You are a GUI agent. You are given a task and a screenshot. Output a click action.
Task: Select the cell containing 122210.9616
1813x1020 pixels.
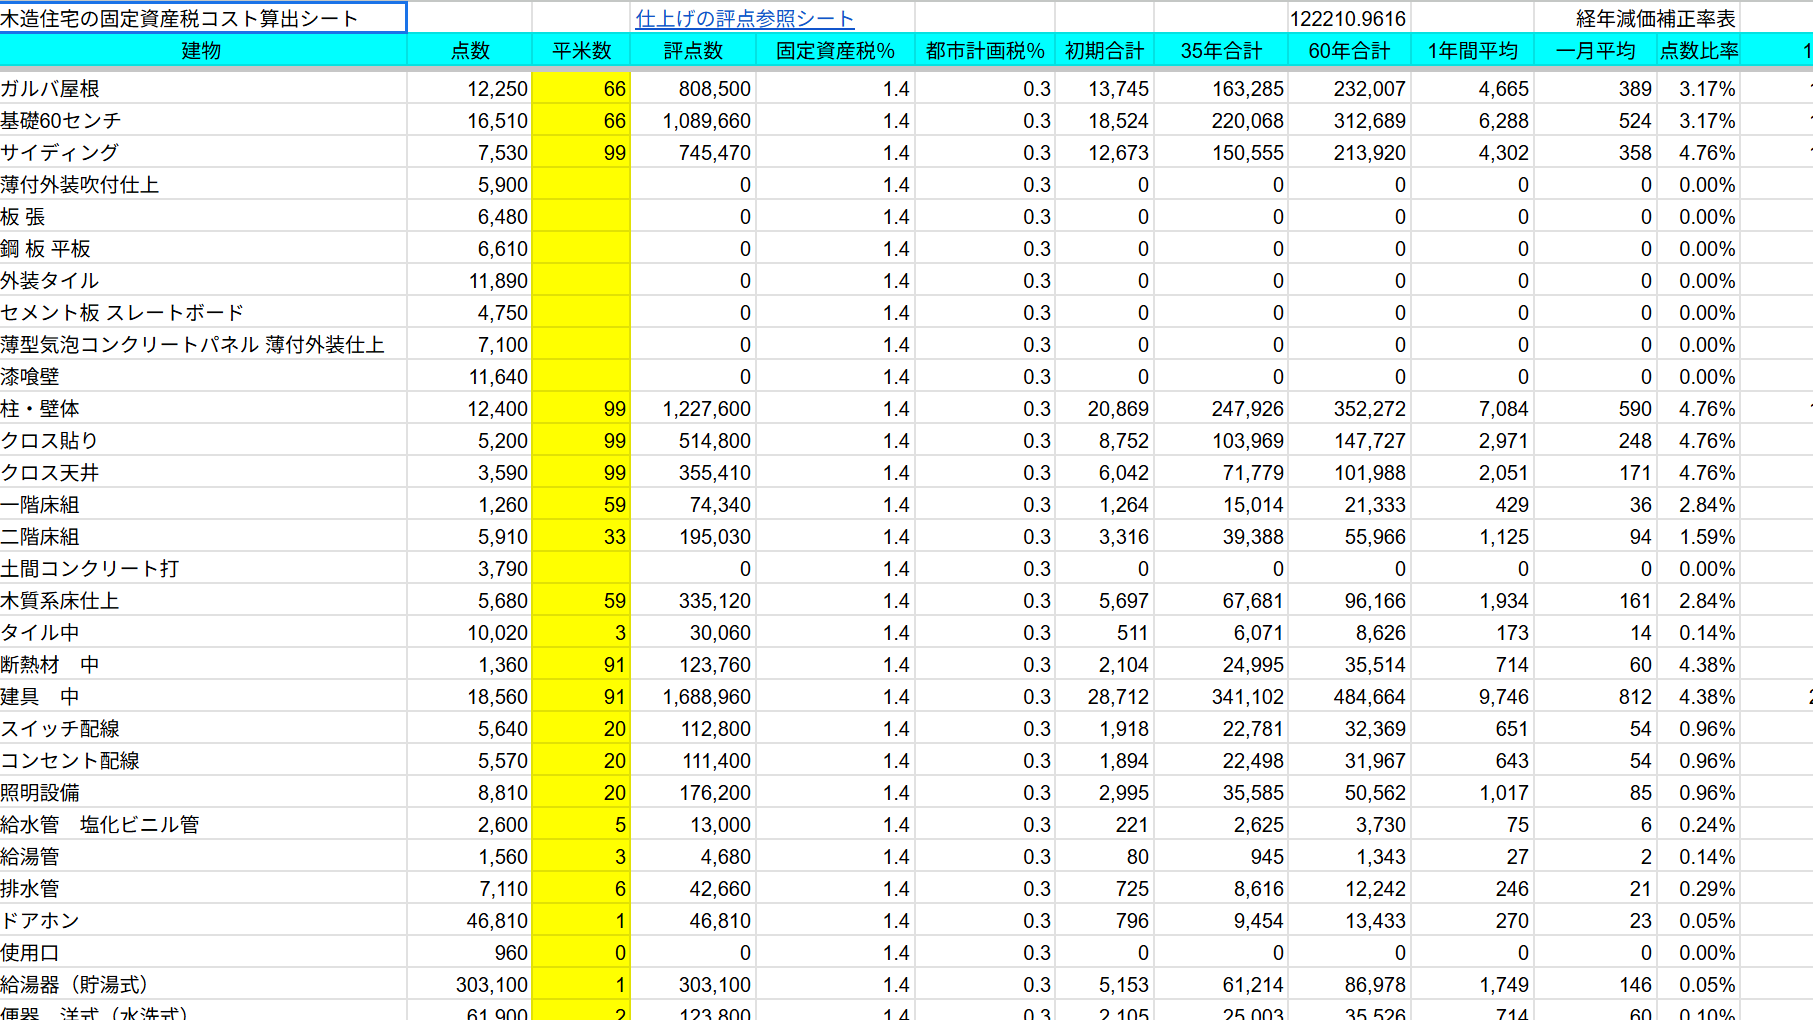pos(1348,19)
